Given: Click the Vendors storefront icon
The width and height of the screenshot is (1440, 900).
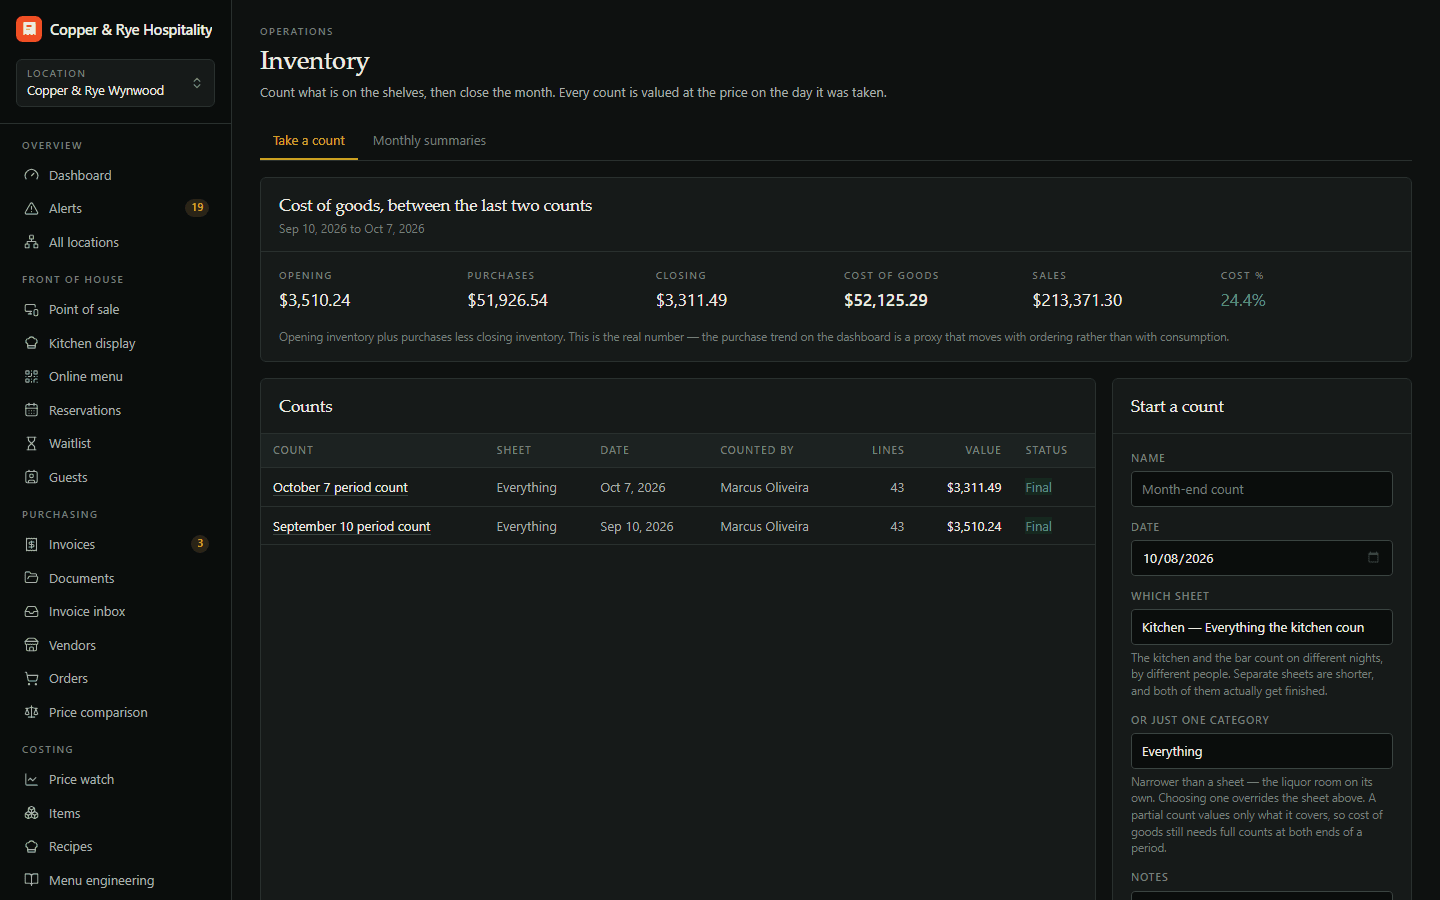Looking at the screenshot, I should point(31,645).
